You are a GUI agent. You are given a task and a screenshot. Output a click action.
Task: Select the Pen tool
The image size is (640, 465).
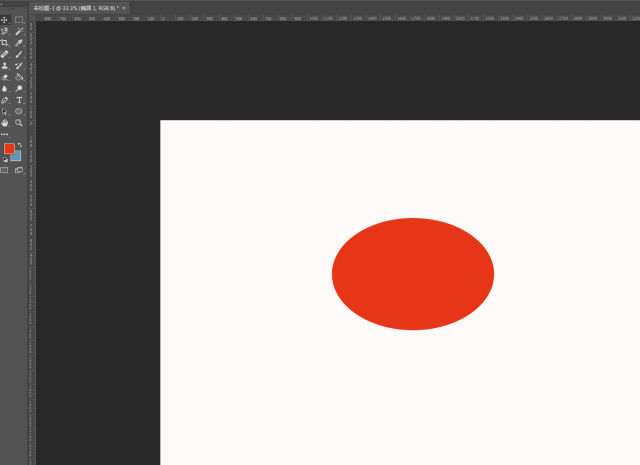5,100
